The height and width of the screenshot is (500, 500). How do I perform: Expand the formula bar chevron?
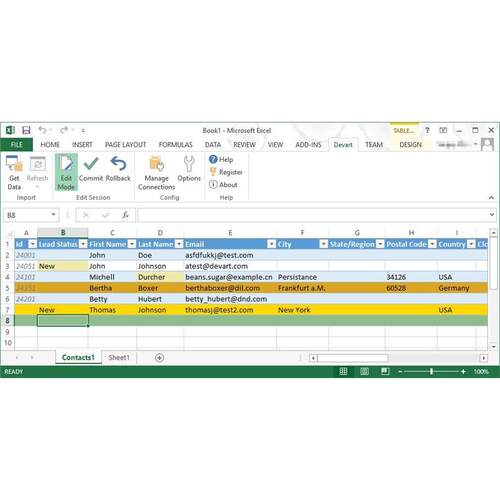tap(492, 215)
